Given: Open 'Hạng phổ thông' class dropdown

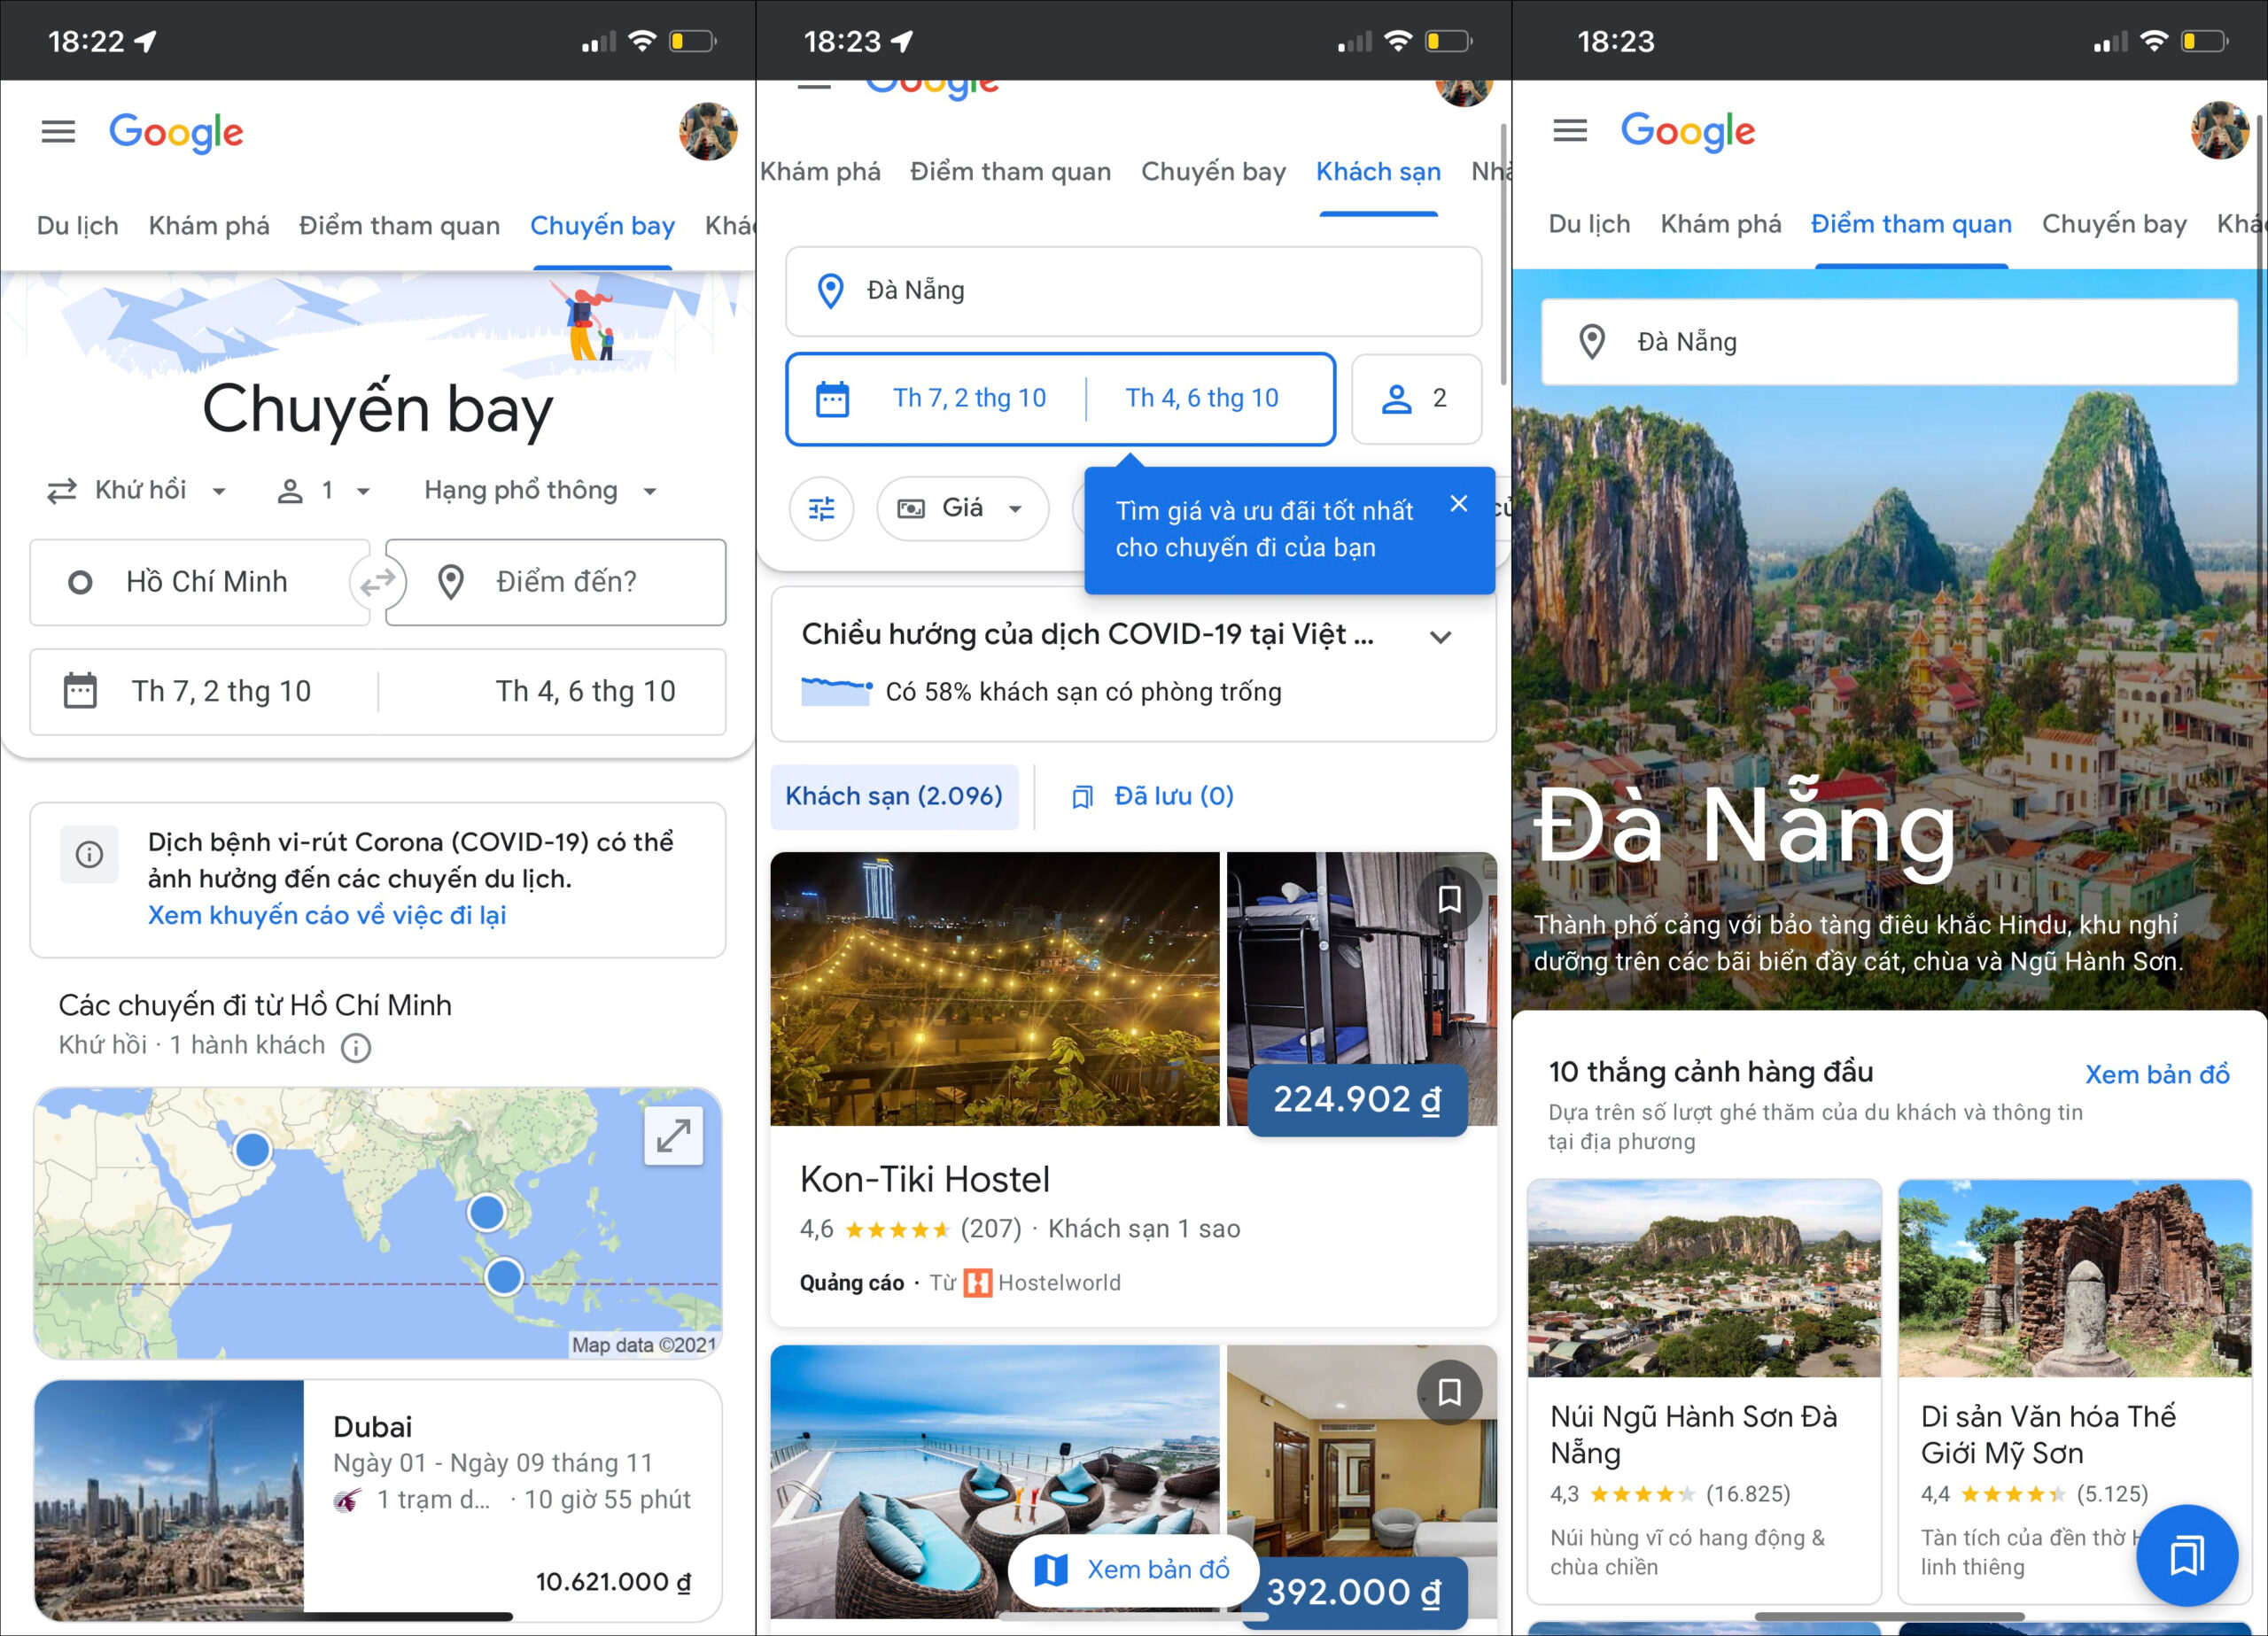Looking at the screenshot, I should (541, 490).
